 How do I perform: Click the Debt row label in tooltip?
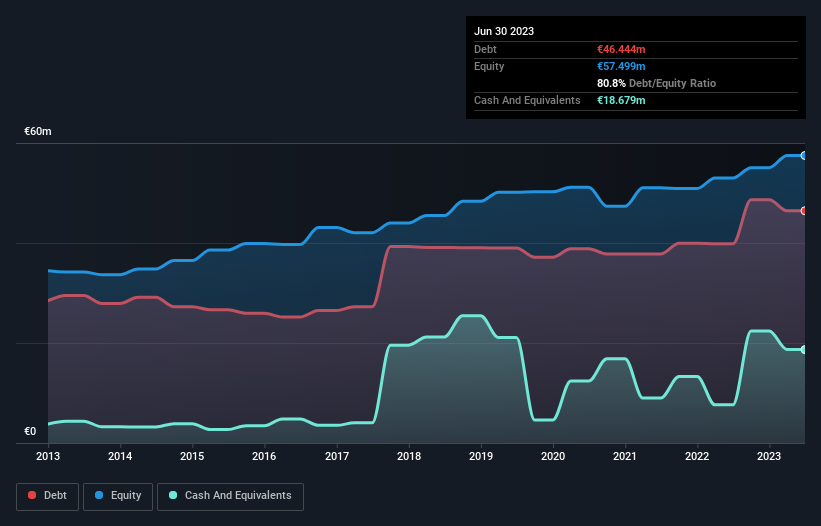(x=485, y=49)
